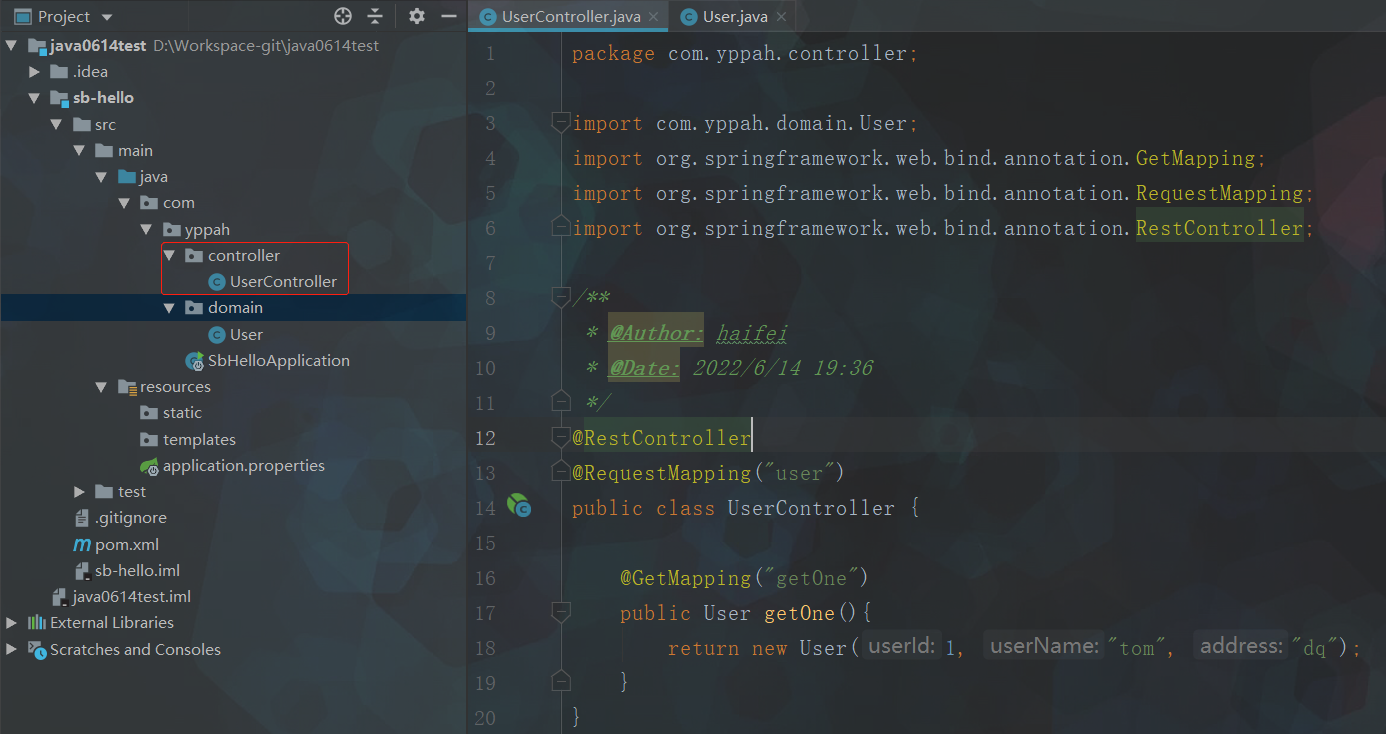The width and height of the screenshot is (1386, 734).
Task: Close the UserController.java tab
Action: [653, 17]
